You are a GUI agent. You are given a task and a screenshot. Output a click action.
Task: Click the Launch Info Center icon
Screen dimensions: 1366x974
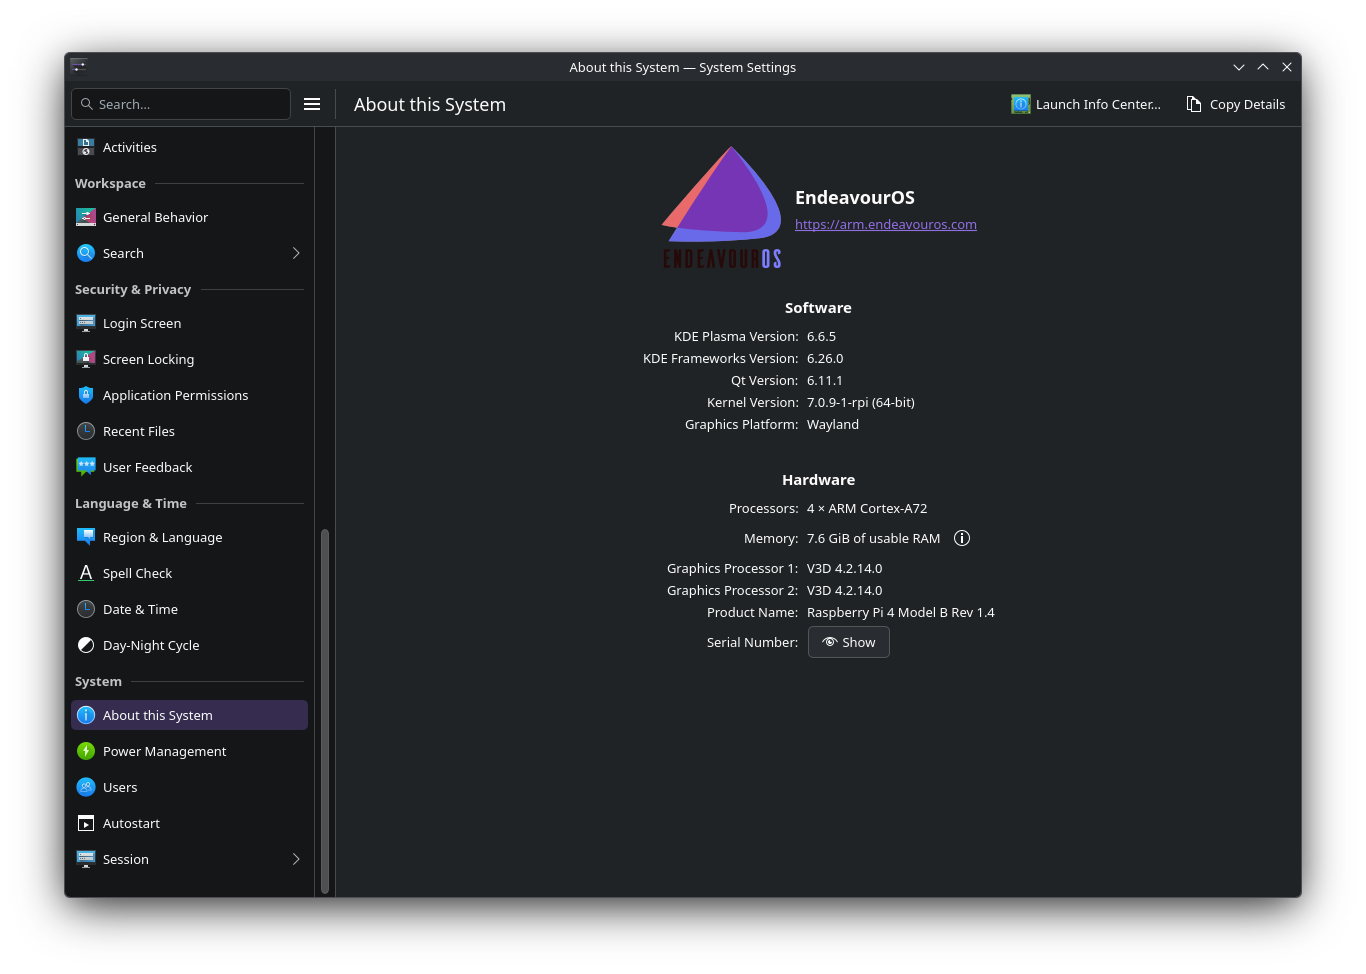(x=1020, y=104)
